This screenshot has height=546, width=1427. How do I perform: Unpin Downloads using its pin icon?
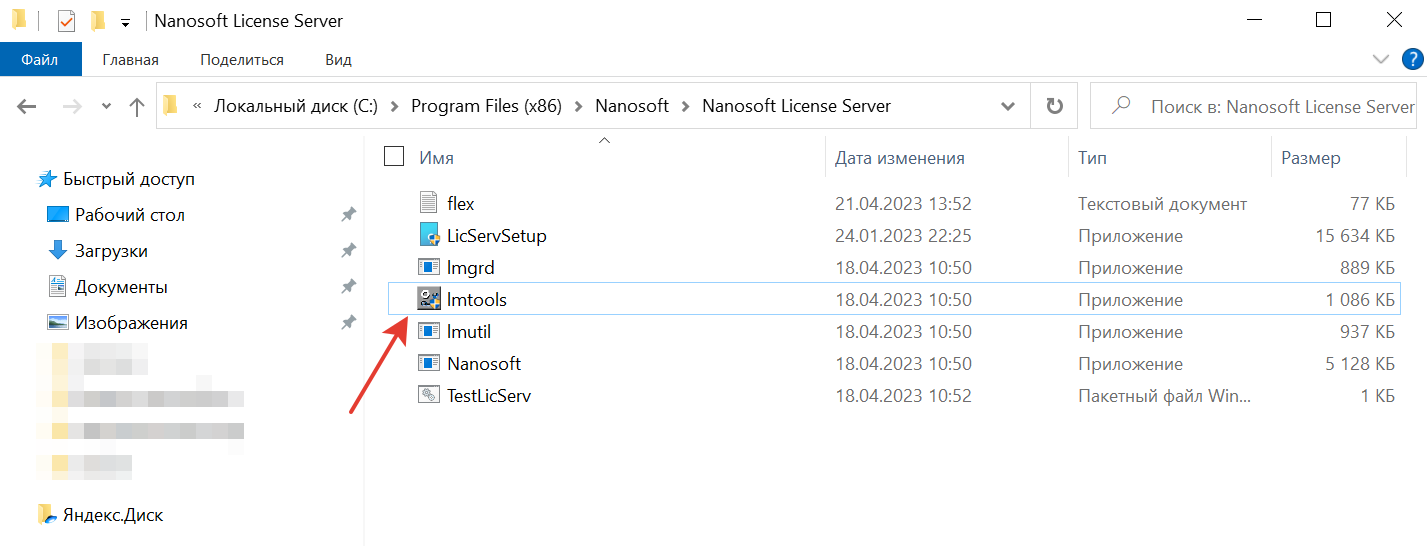[348, 251]
